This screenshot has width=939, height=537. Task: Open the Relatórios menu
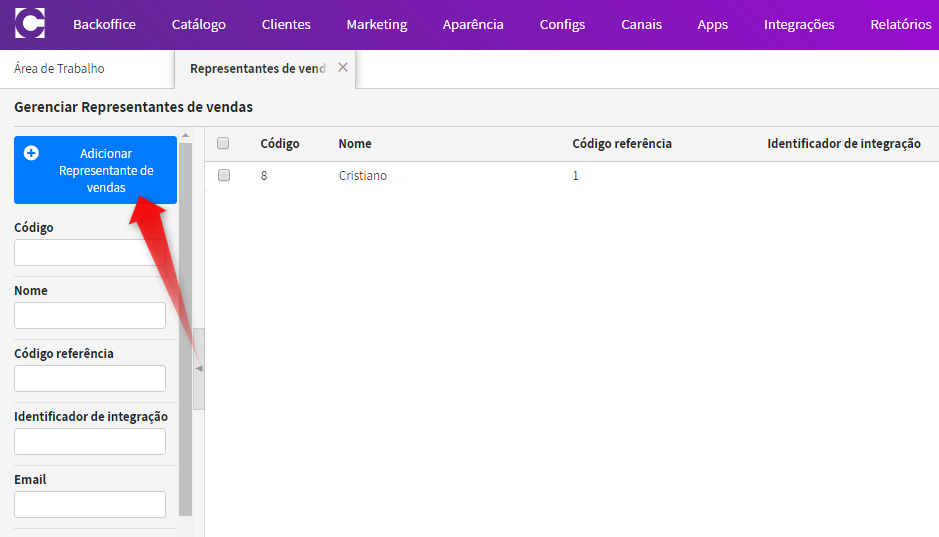[901, 25]
